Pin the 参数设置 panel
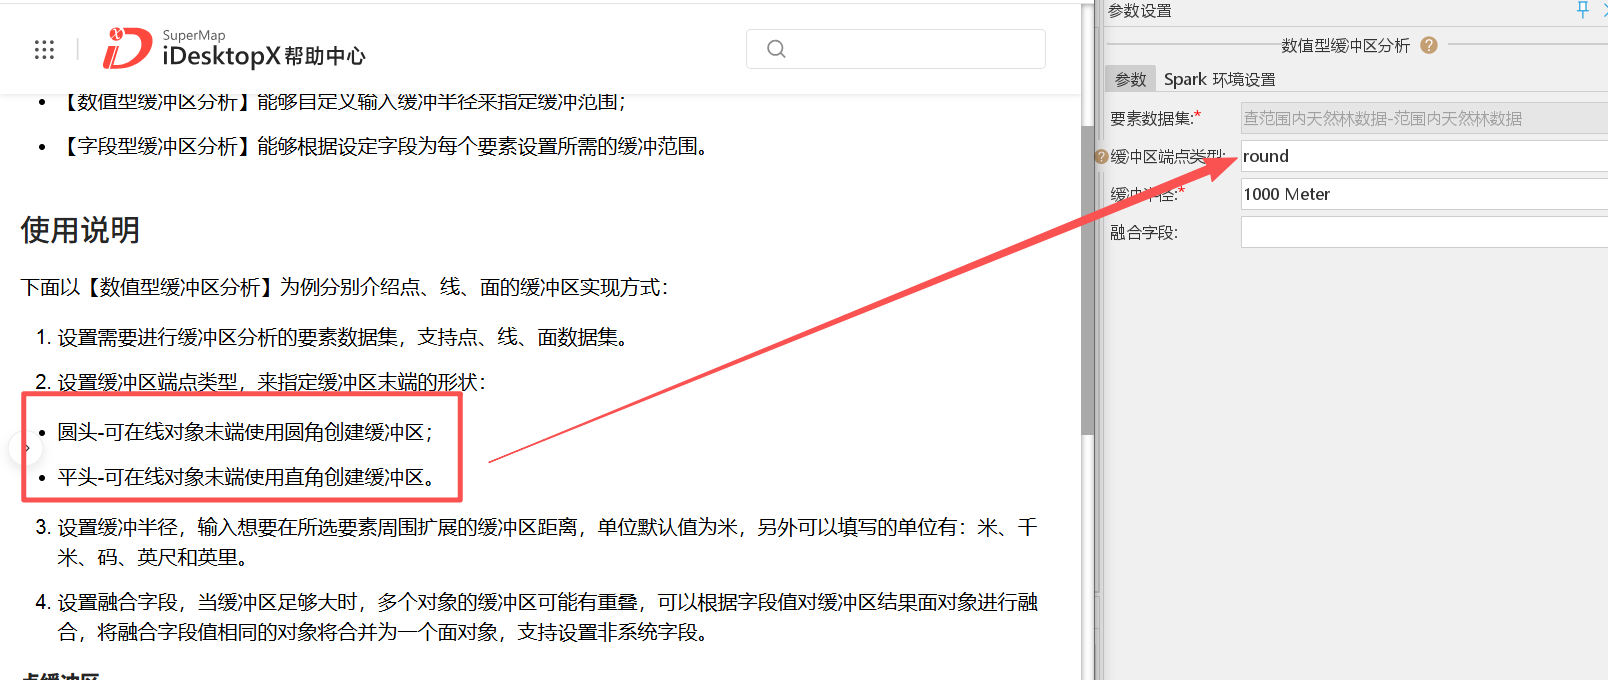The image size is (1608, 680). point(1583,10)
